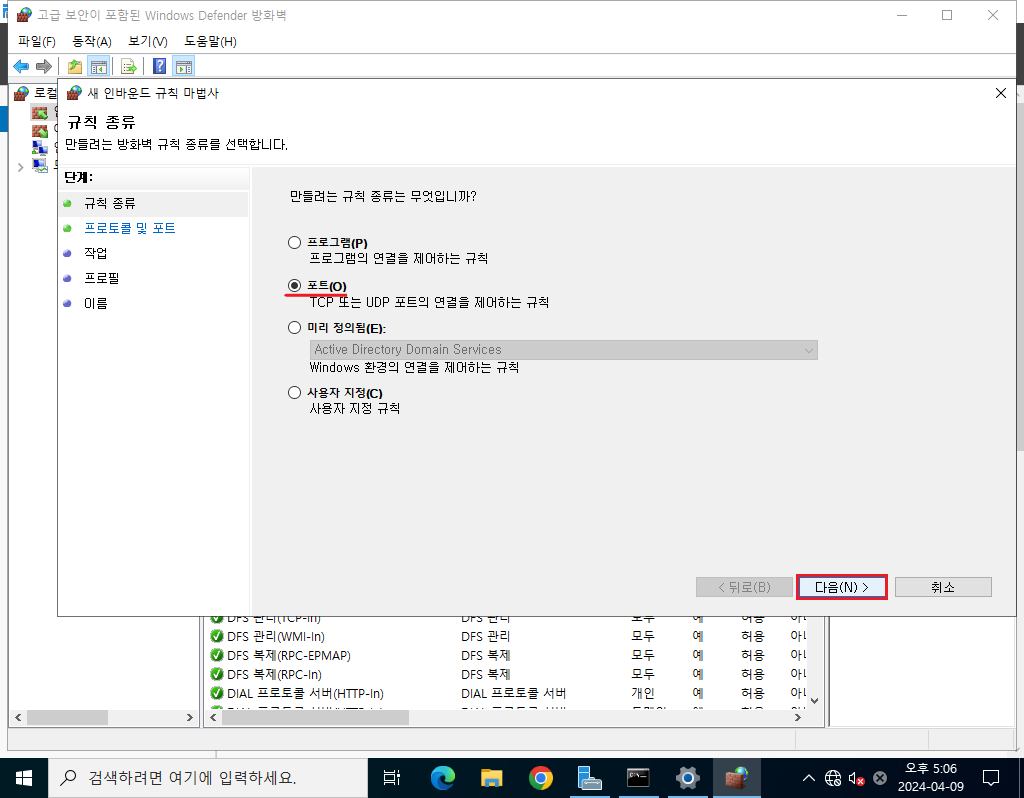Select the 미리 정의됨(E) radio button
Image resolution: width=1024 pixels, height=798 pixels.
(x=295, y=328)
